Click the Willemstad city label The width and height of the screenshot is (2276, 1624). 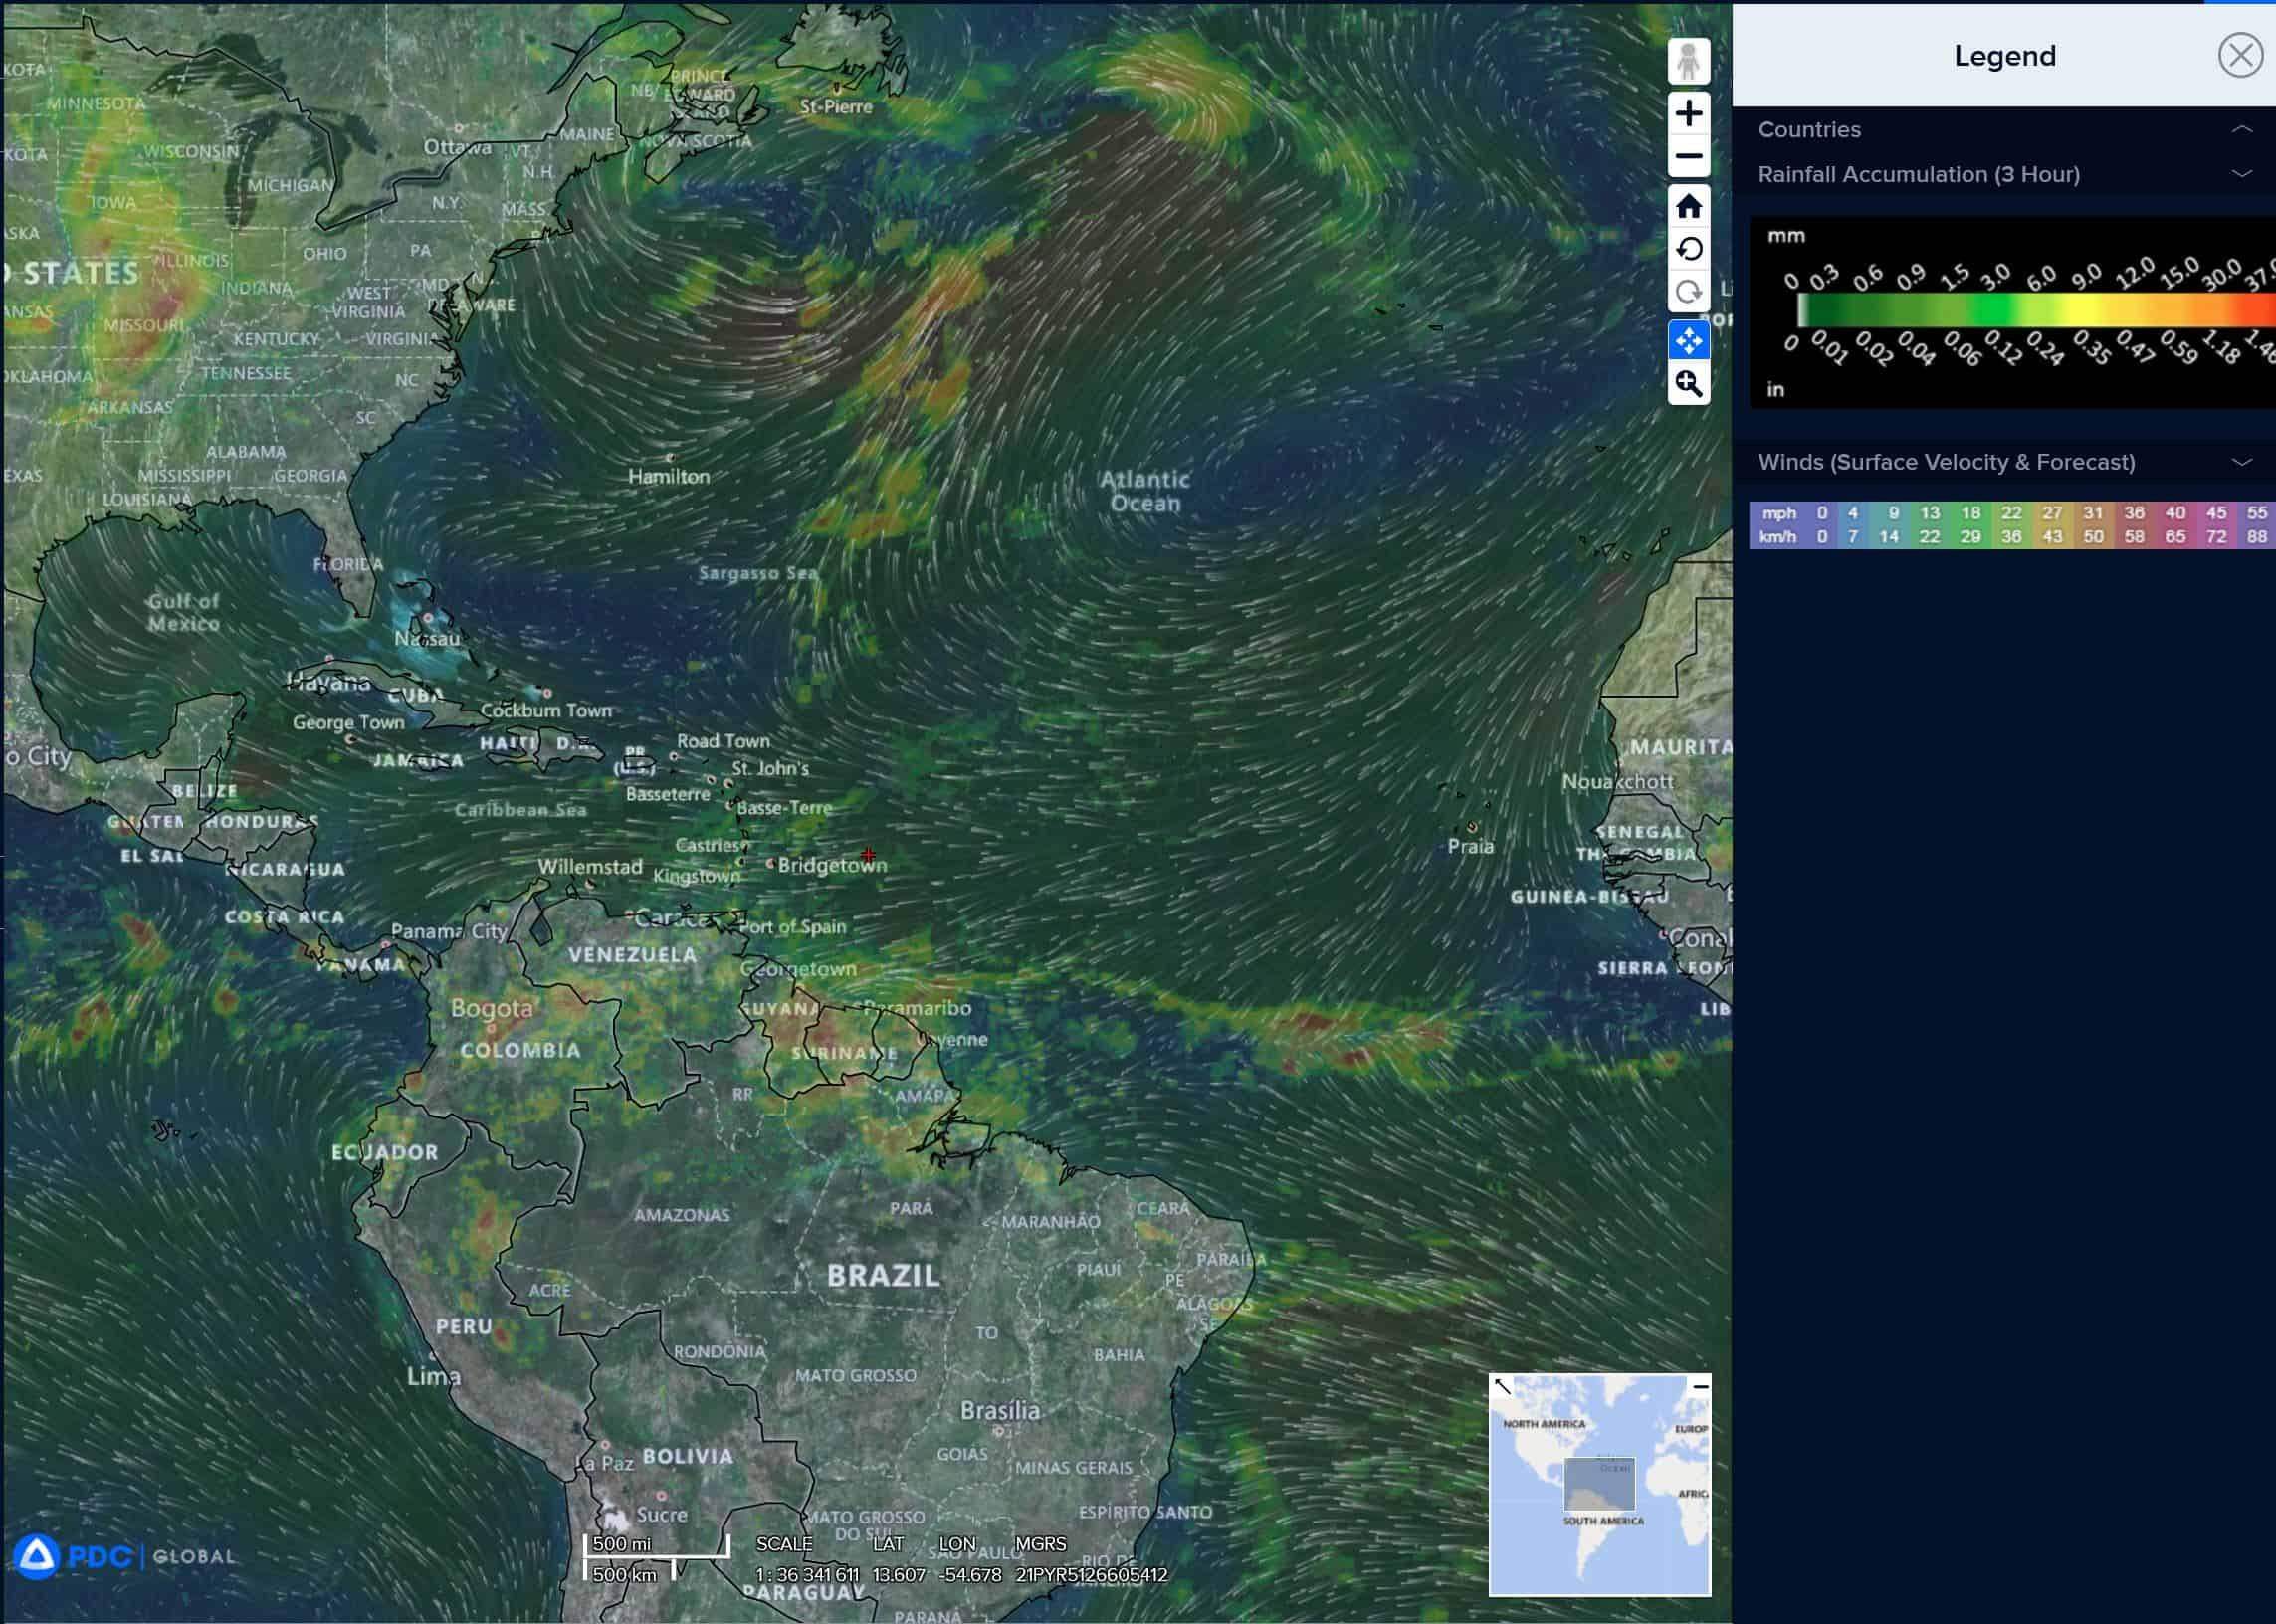pos(590,867)
